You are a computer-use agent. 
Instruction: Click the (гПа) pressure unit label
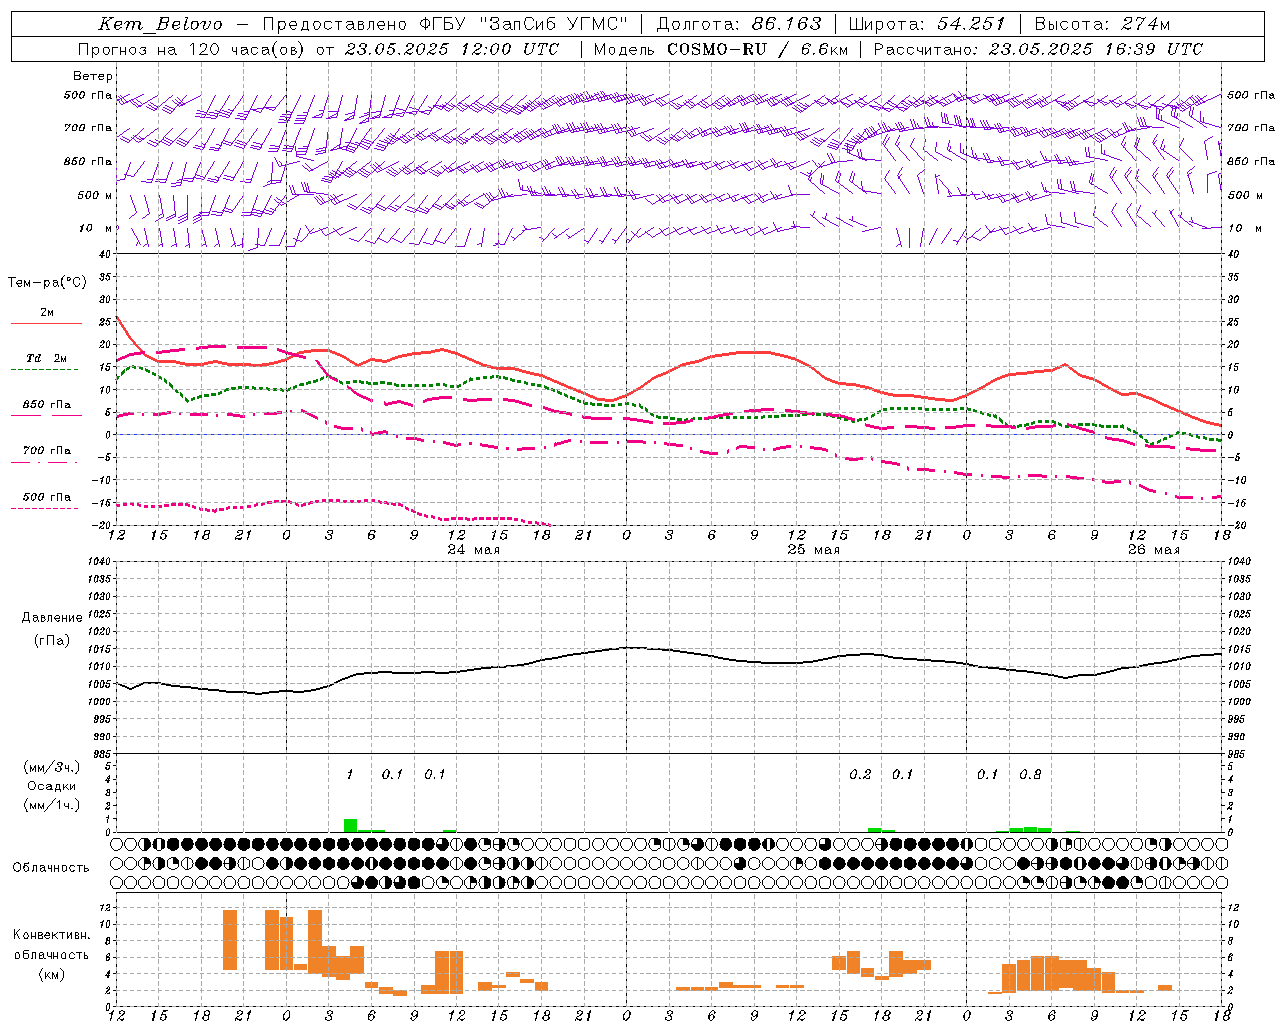pyautogui.click(x=52, y=641)
